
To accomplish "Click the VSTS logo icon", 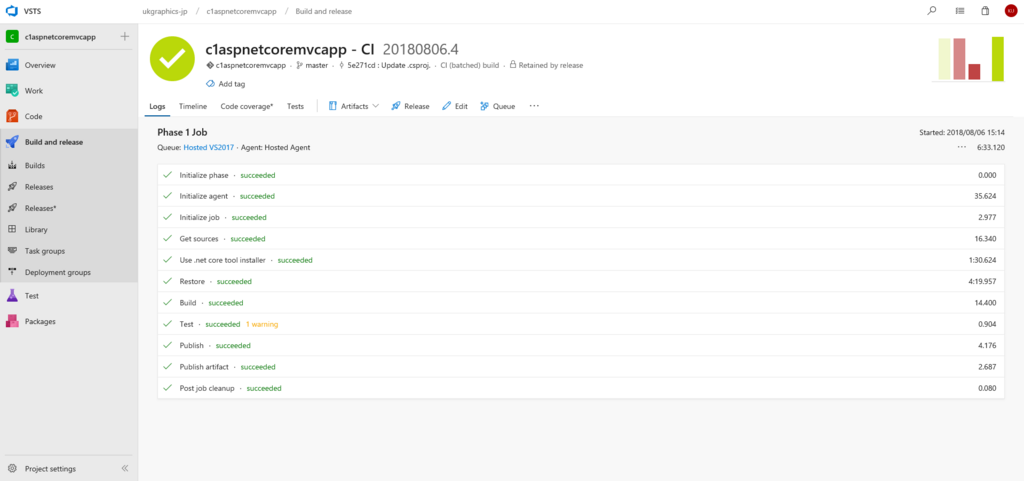I will 11,11.
